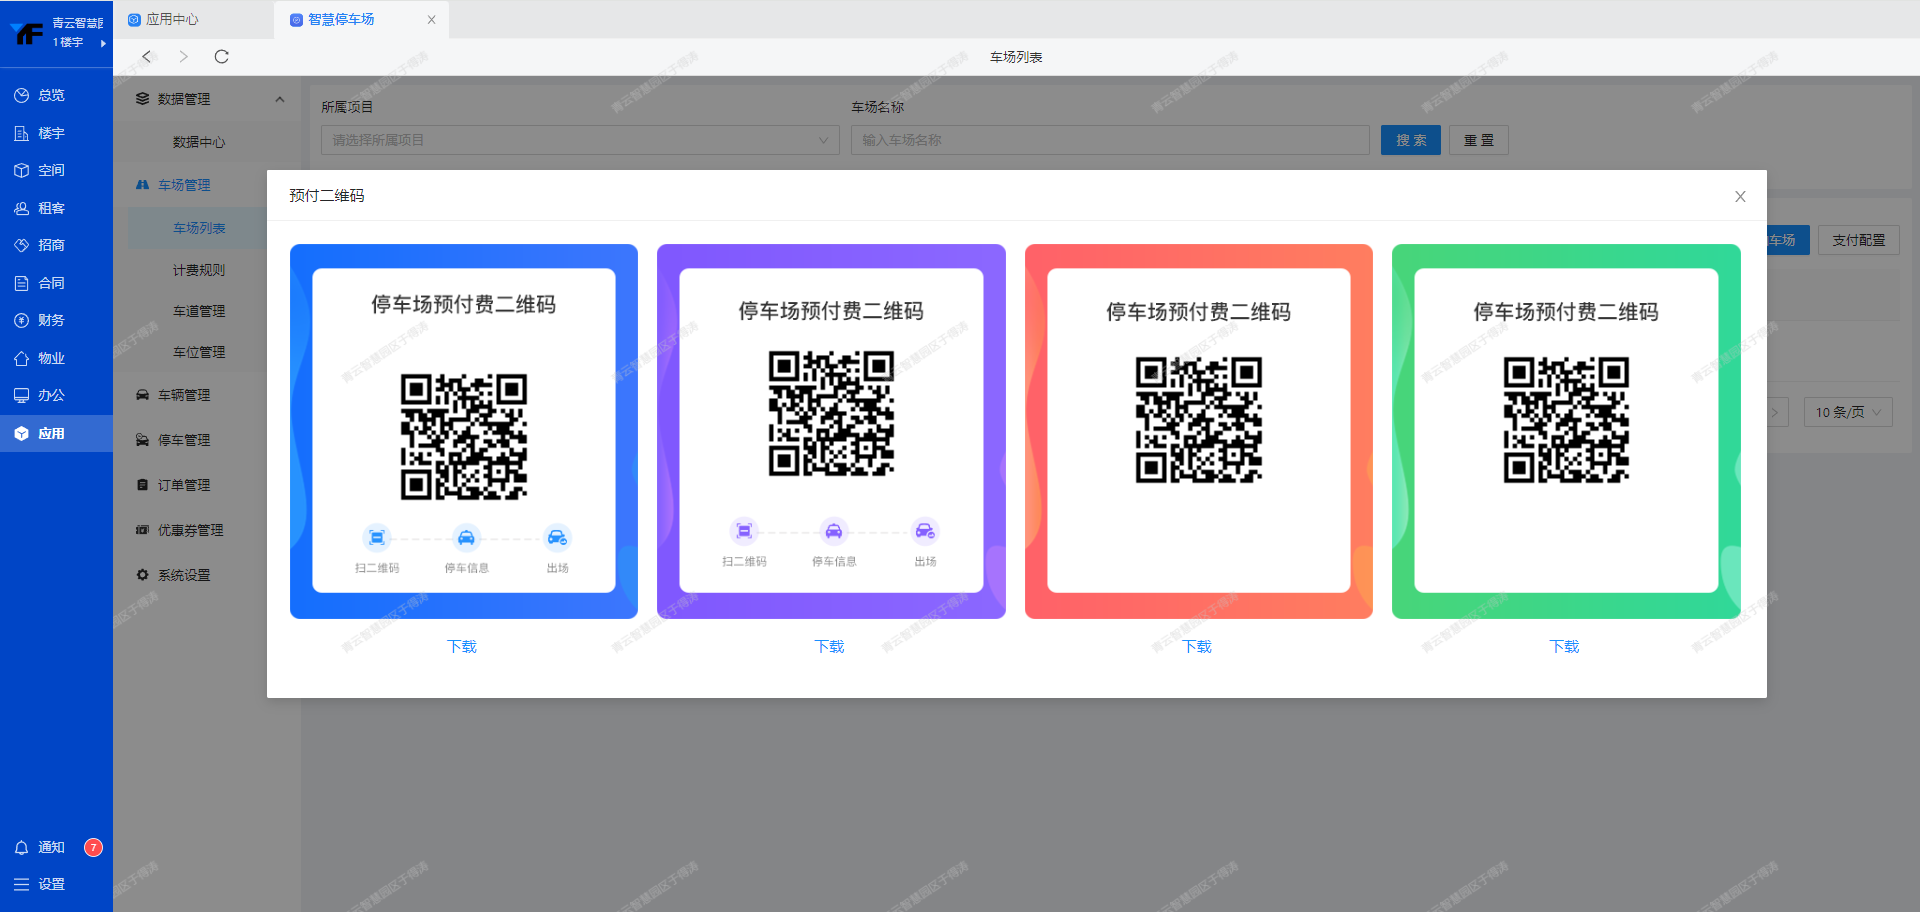
Task: Download the blue QR code poster
Action: pos(462,647)
